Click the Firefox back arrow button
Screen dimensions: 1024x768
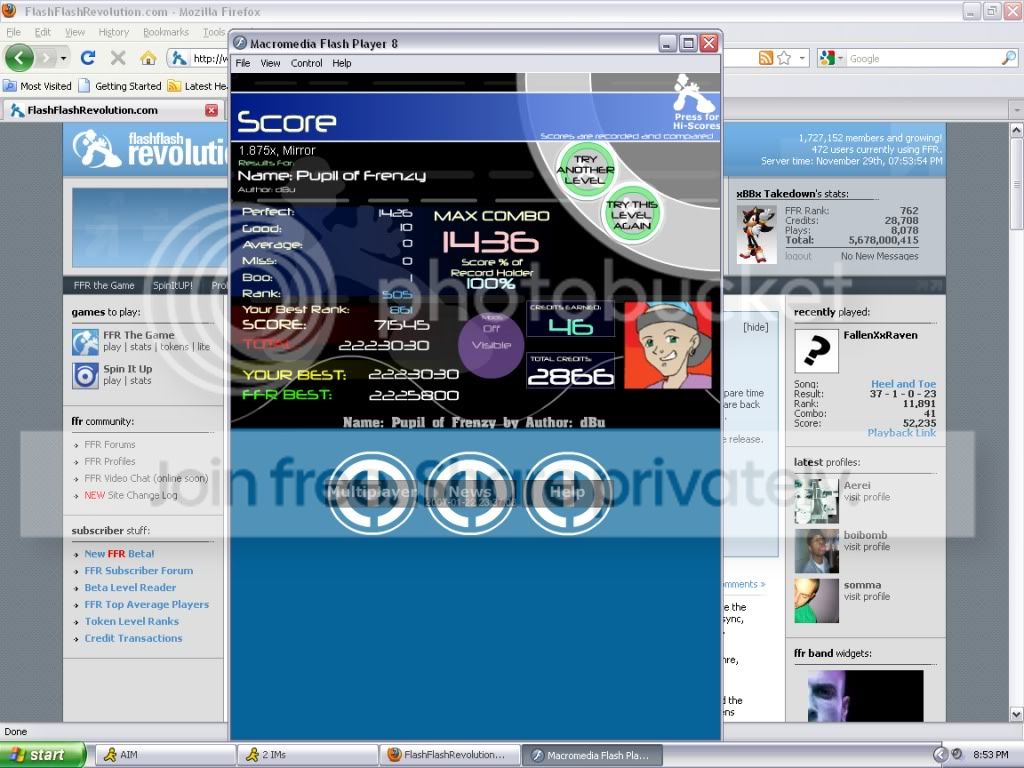19,58
